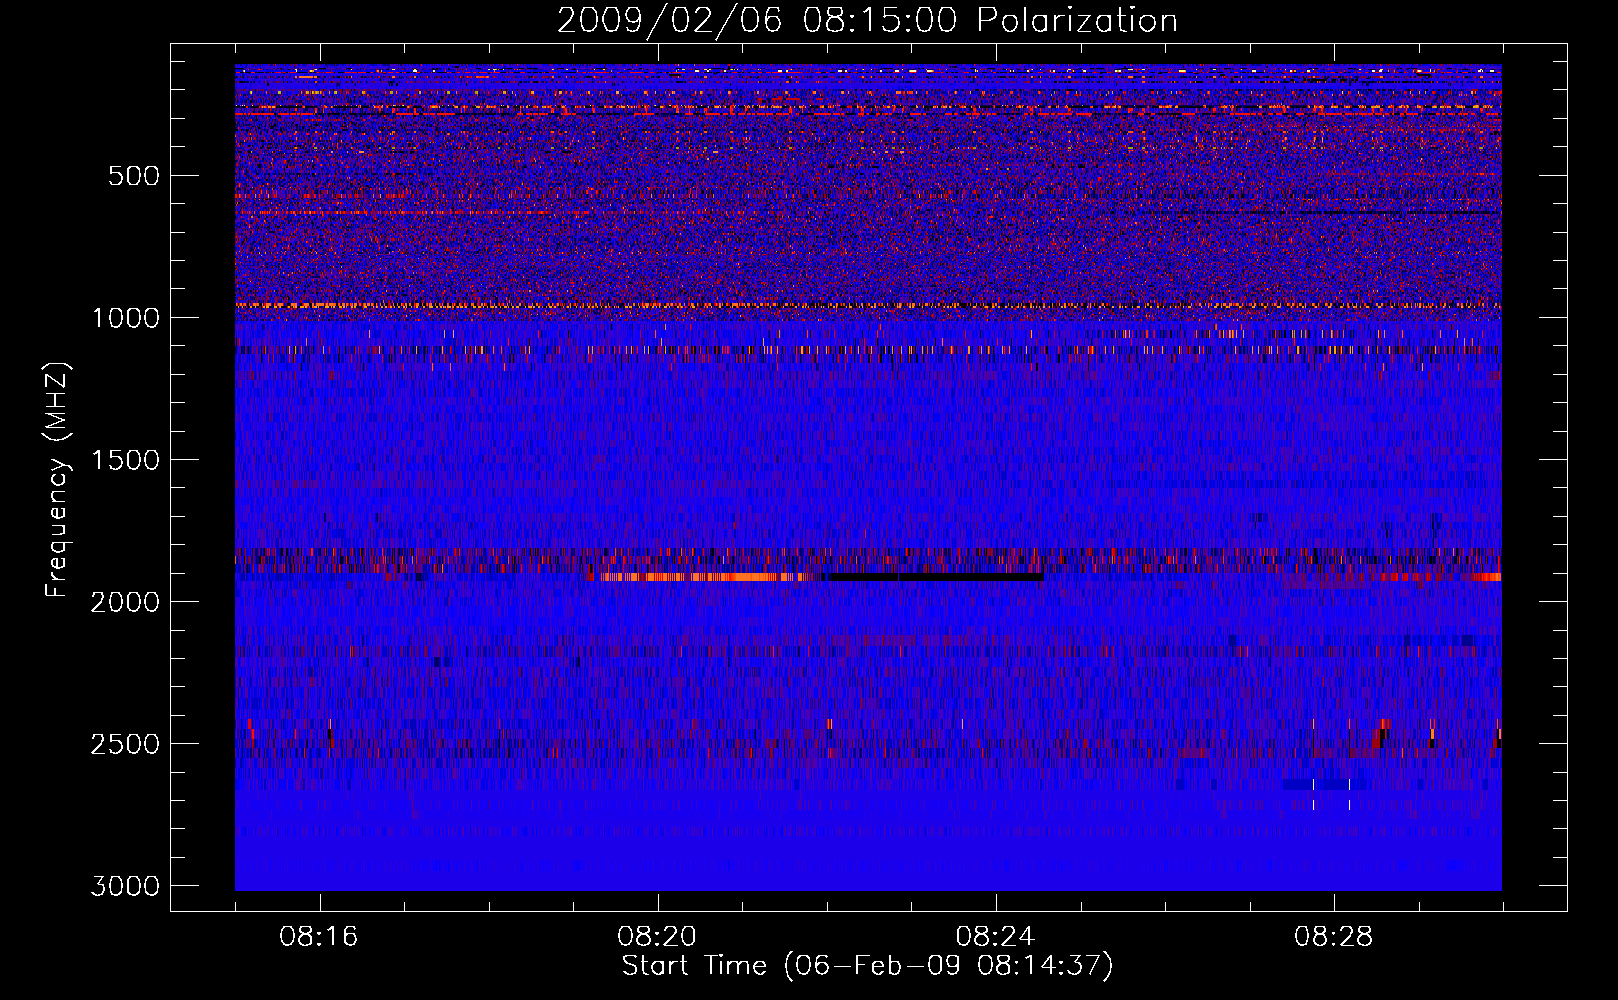This screenshot has height=1000, width=1618.
Task: Click the 08:24 time tick label
Action: 995,937
